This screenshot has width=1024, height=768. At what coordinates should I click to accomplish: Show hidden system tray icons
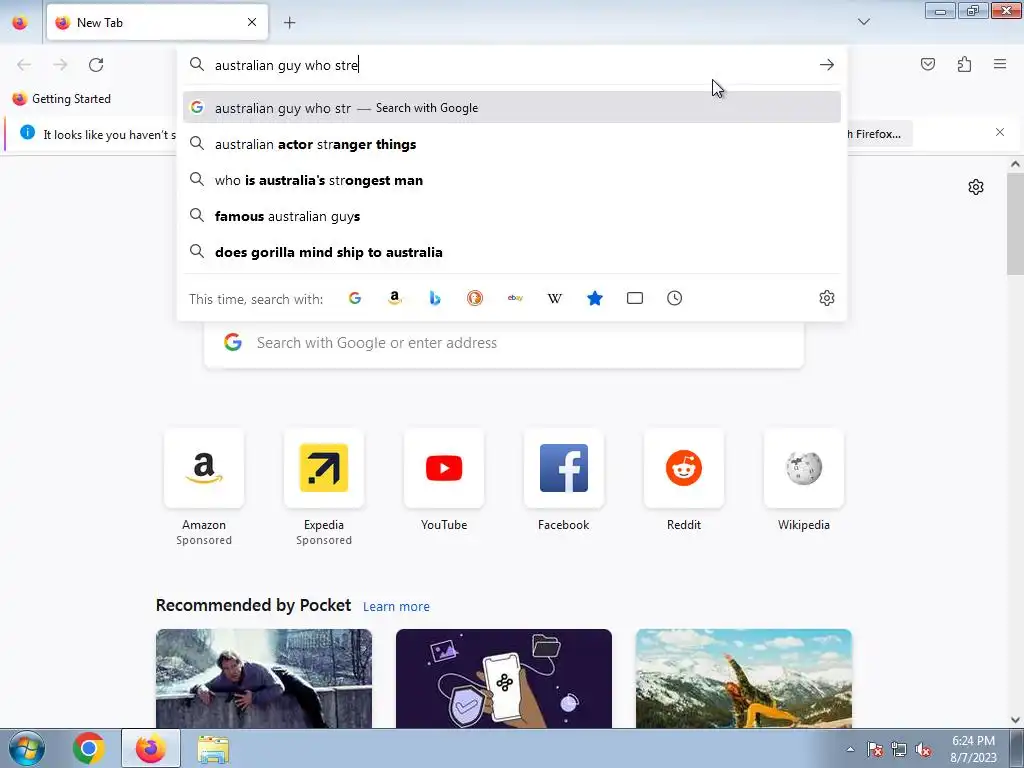850,749
